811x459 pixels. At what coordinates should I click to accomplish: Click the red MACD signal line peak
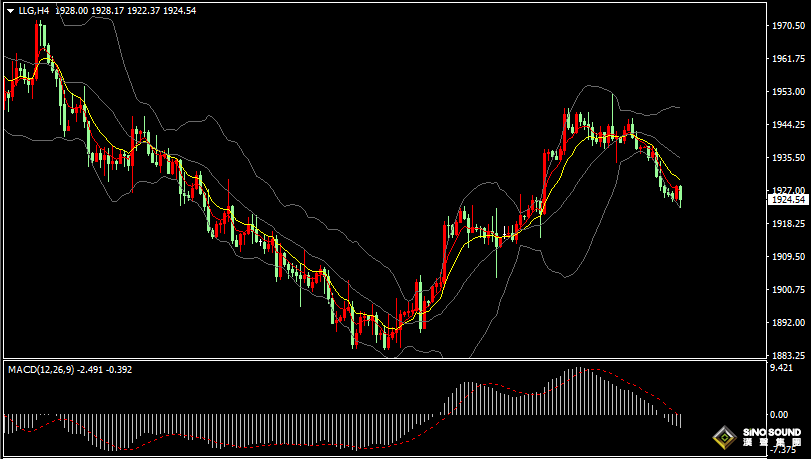pos(590,369)
